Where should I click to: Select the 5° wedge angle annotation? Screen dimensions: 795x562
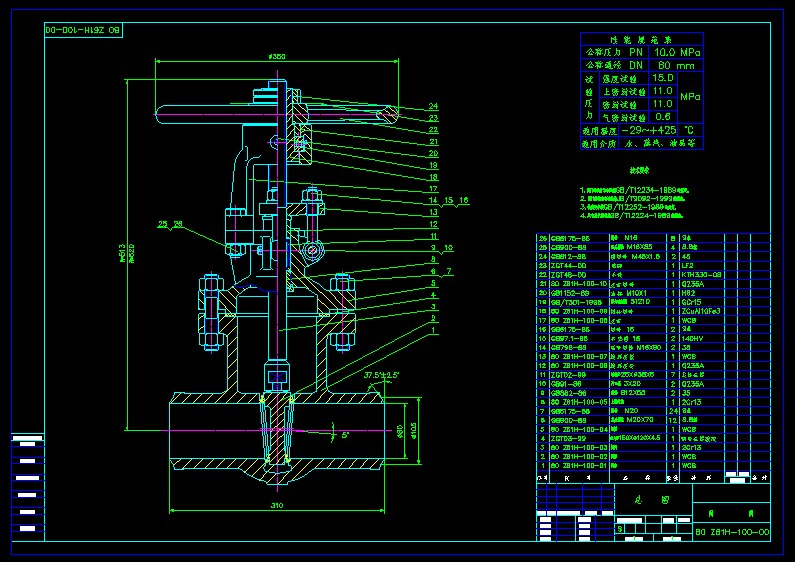[345, 436]
